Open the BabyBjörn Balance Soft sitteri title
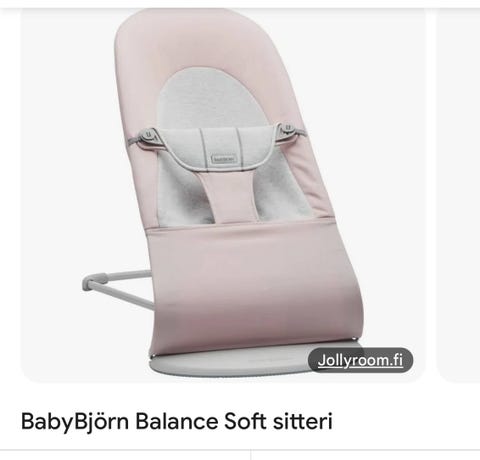 [177, 421]
